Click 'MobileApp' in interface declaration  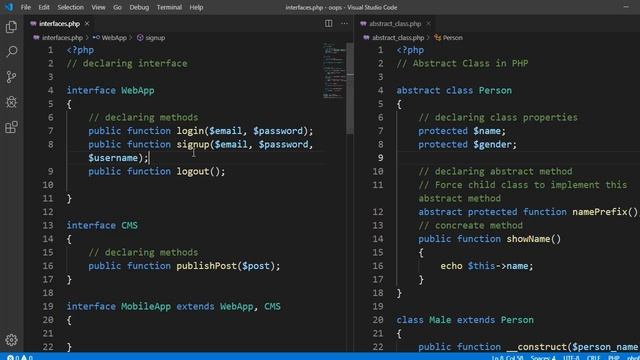click(146, 306)
